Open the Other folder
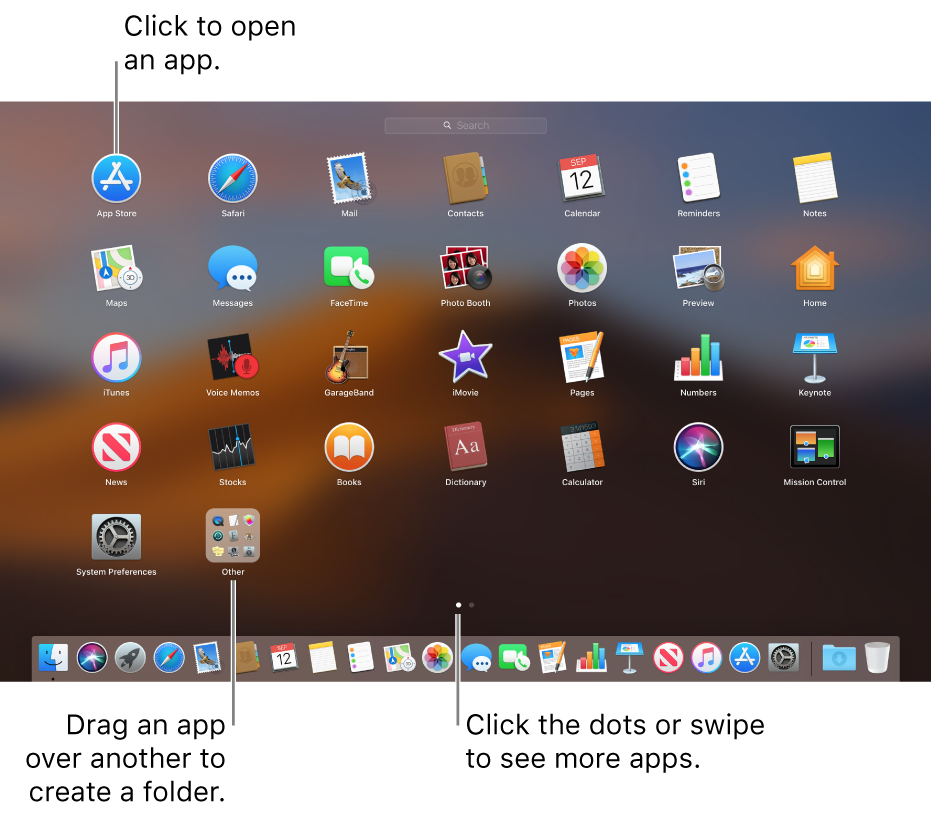This screenshot has width=931, height=817. click(232, 536)
